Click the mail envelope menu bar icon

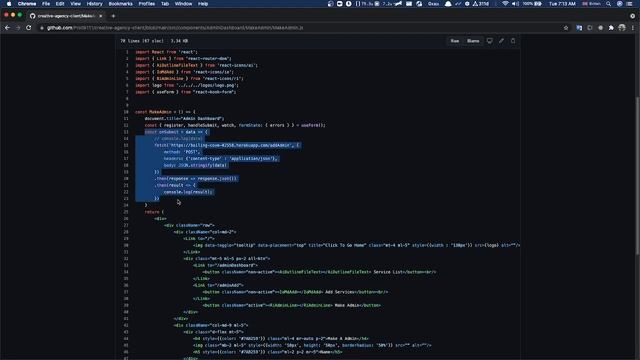(409, 4)
